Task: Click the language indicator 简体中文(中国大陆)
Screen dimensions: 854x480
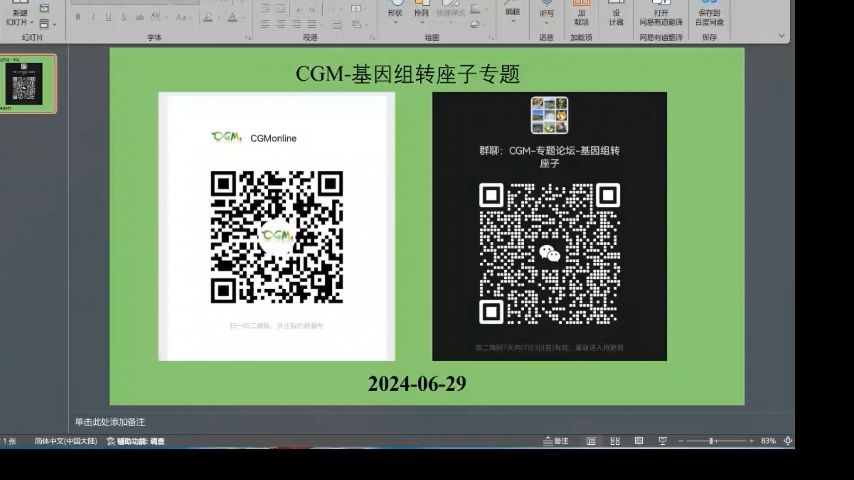Action: click(x=66, y=441)
